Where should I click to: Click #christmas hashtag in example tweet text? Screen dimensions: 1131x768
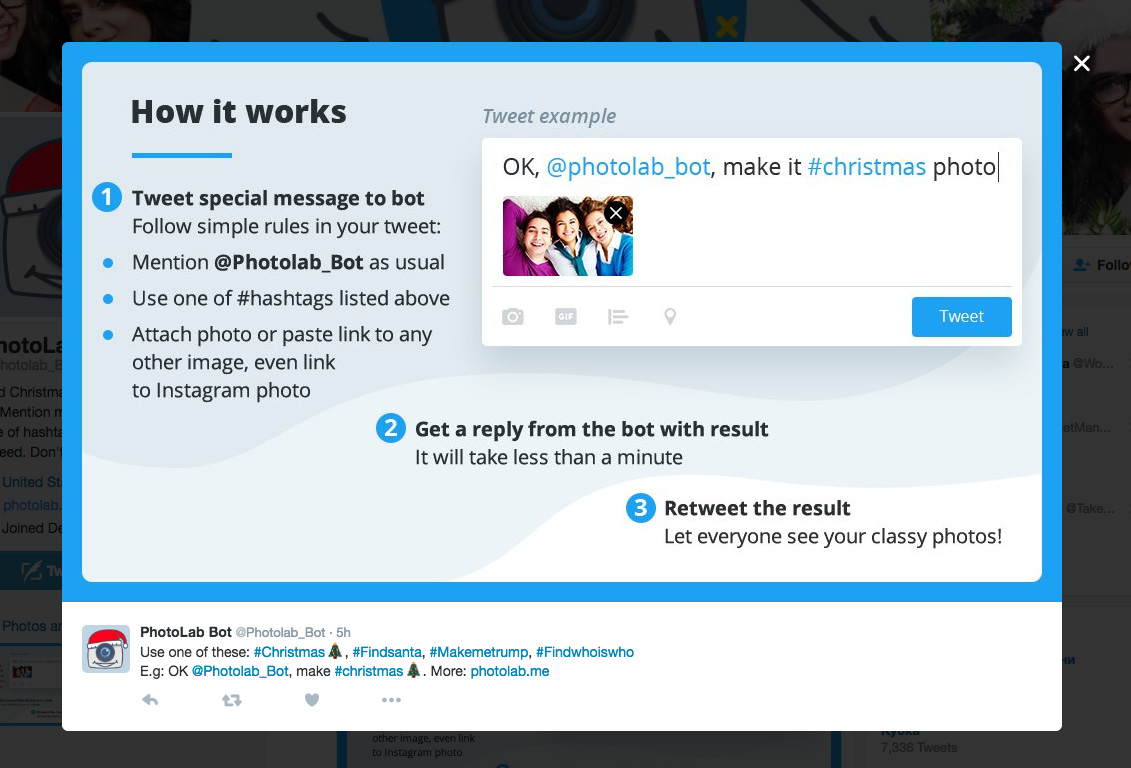[x=866, y=167]
